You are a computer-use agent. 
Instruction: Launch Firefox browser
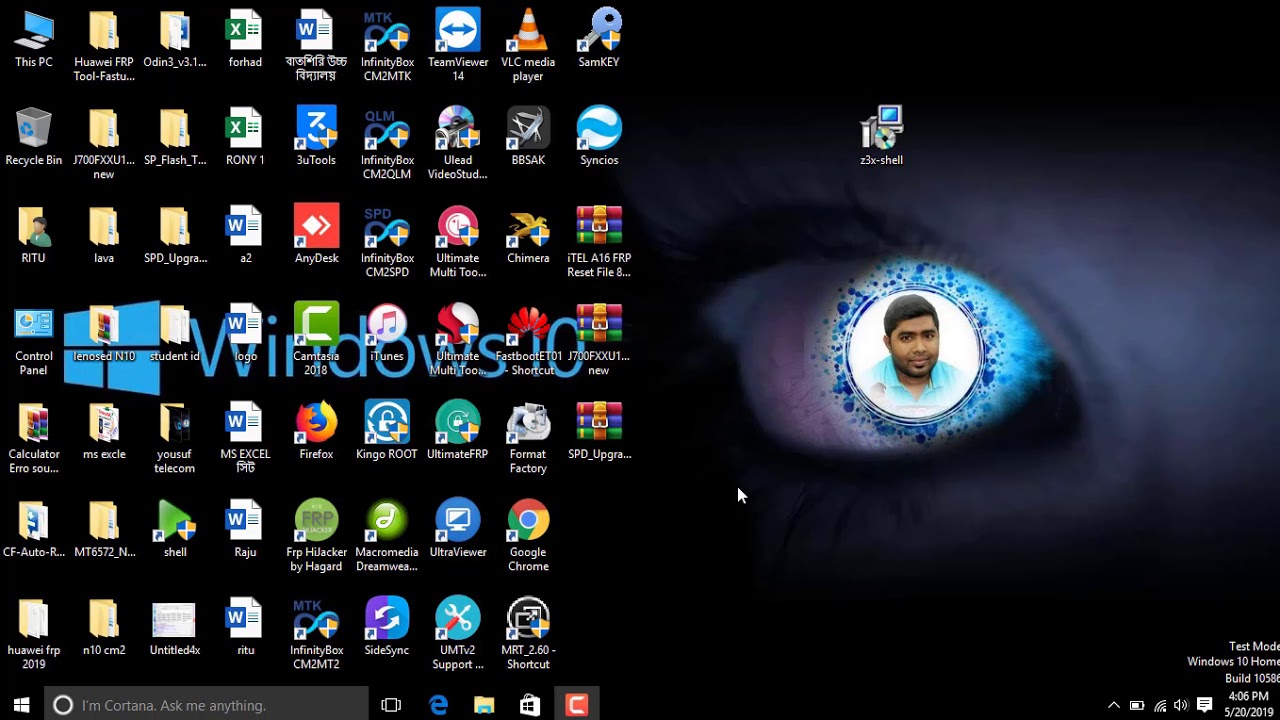click(316, 431)
